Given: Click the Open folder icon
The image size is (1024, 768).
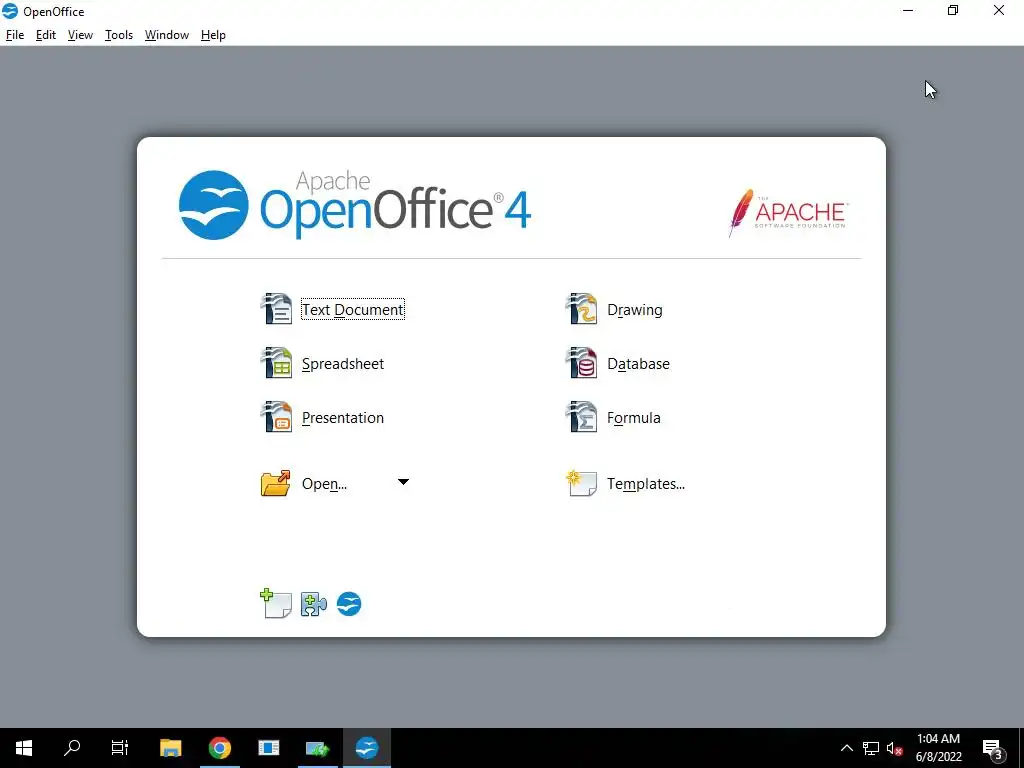Looking at the screenshot, I should point(276,483).
